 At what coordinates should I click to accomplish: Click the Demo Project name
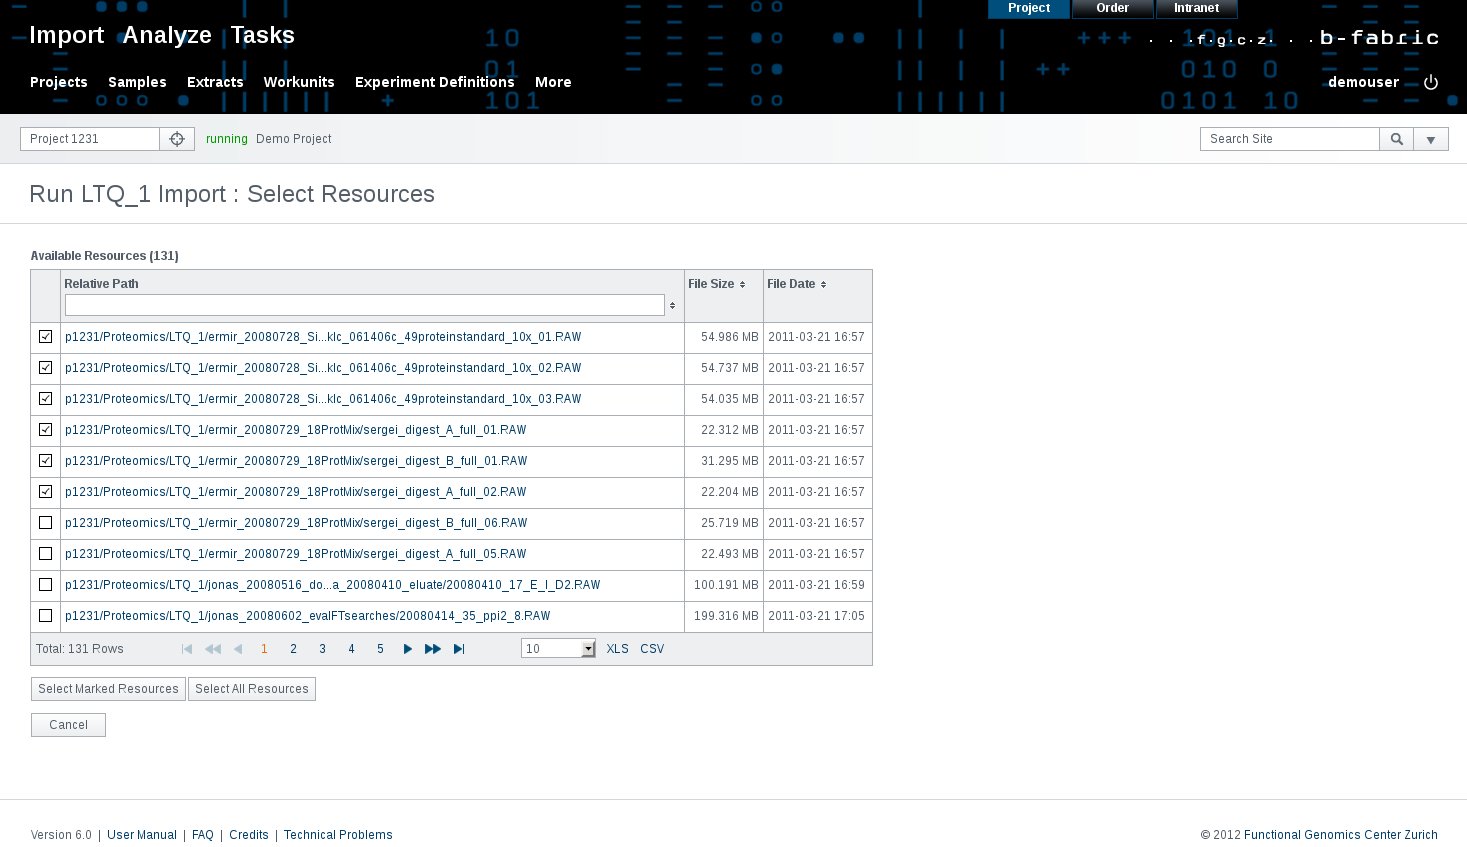[294, 139]
